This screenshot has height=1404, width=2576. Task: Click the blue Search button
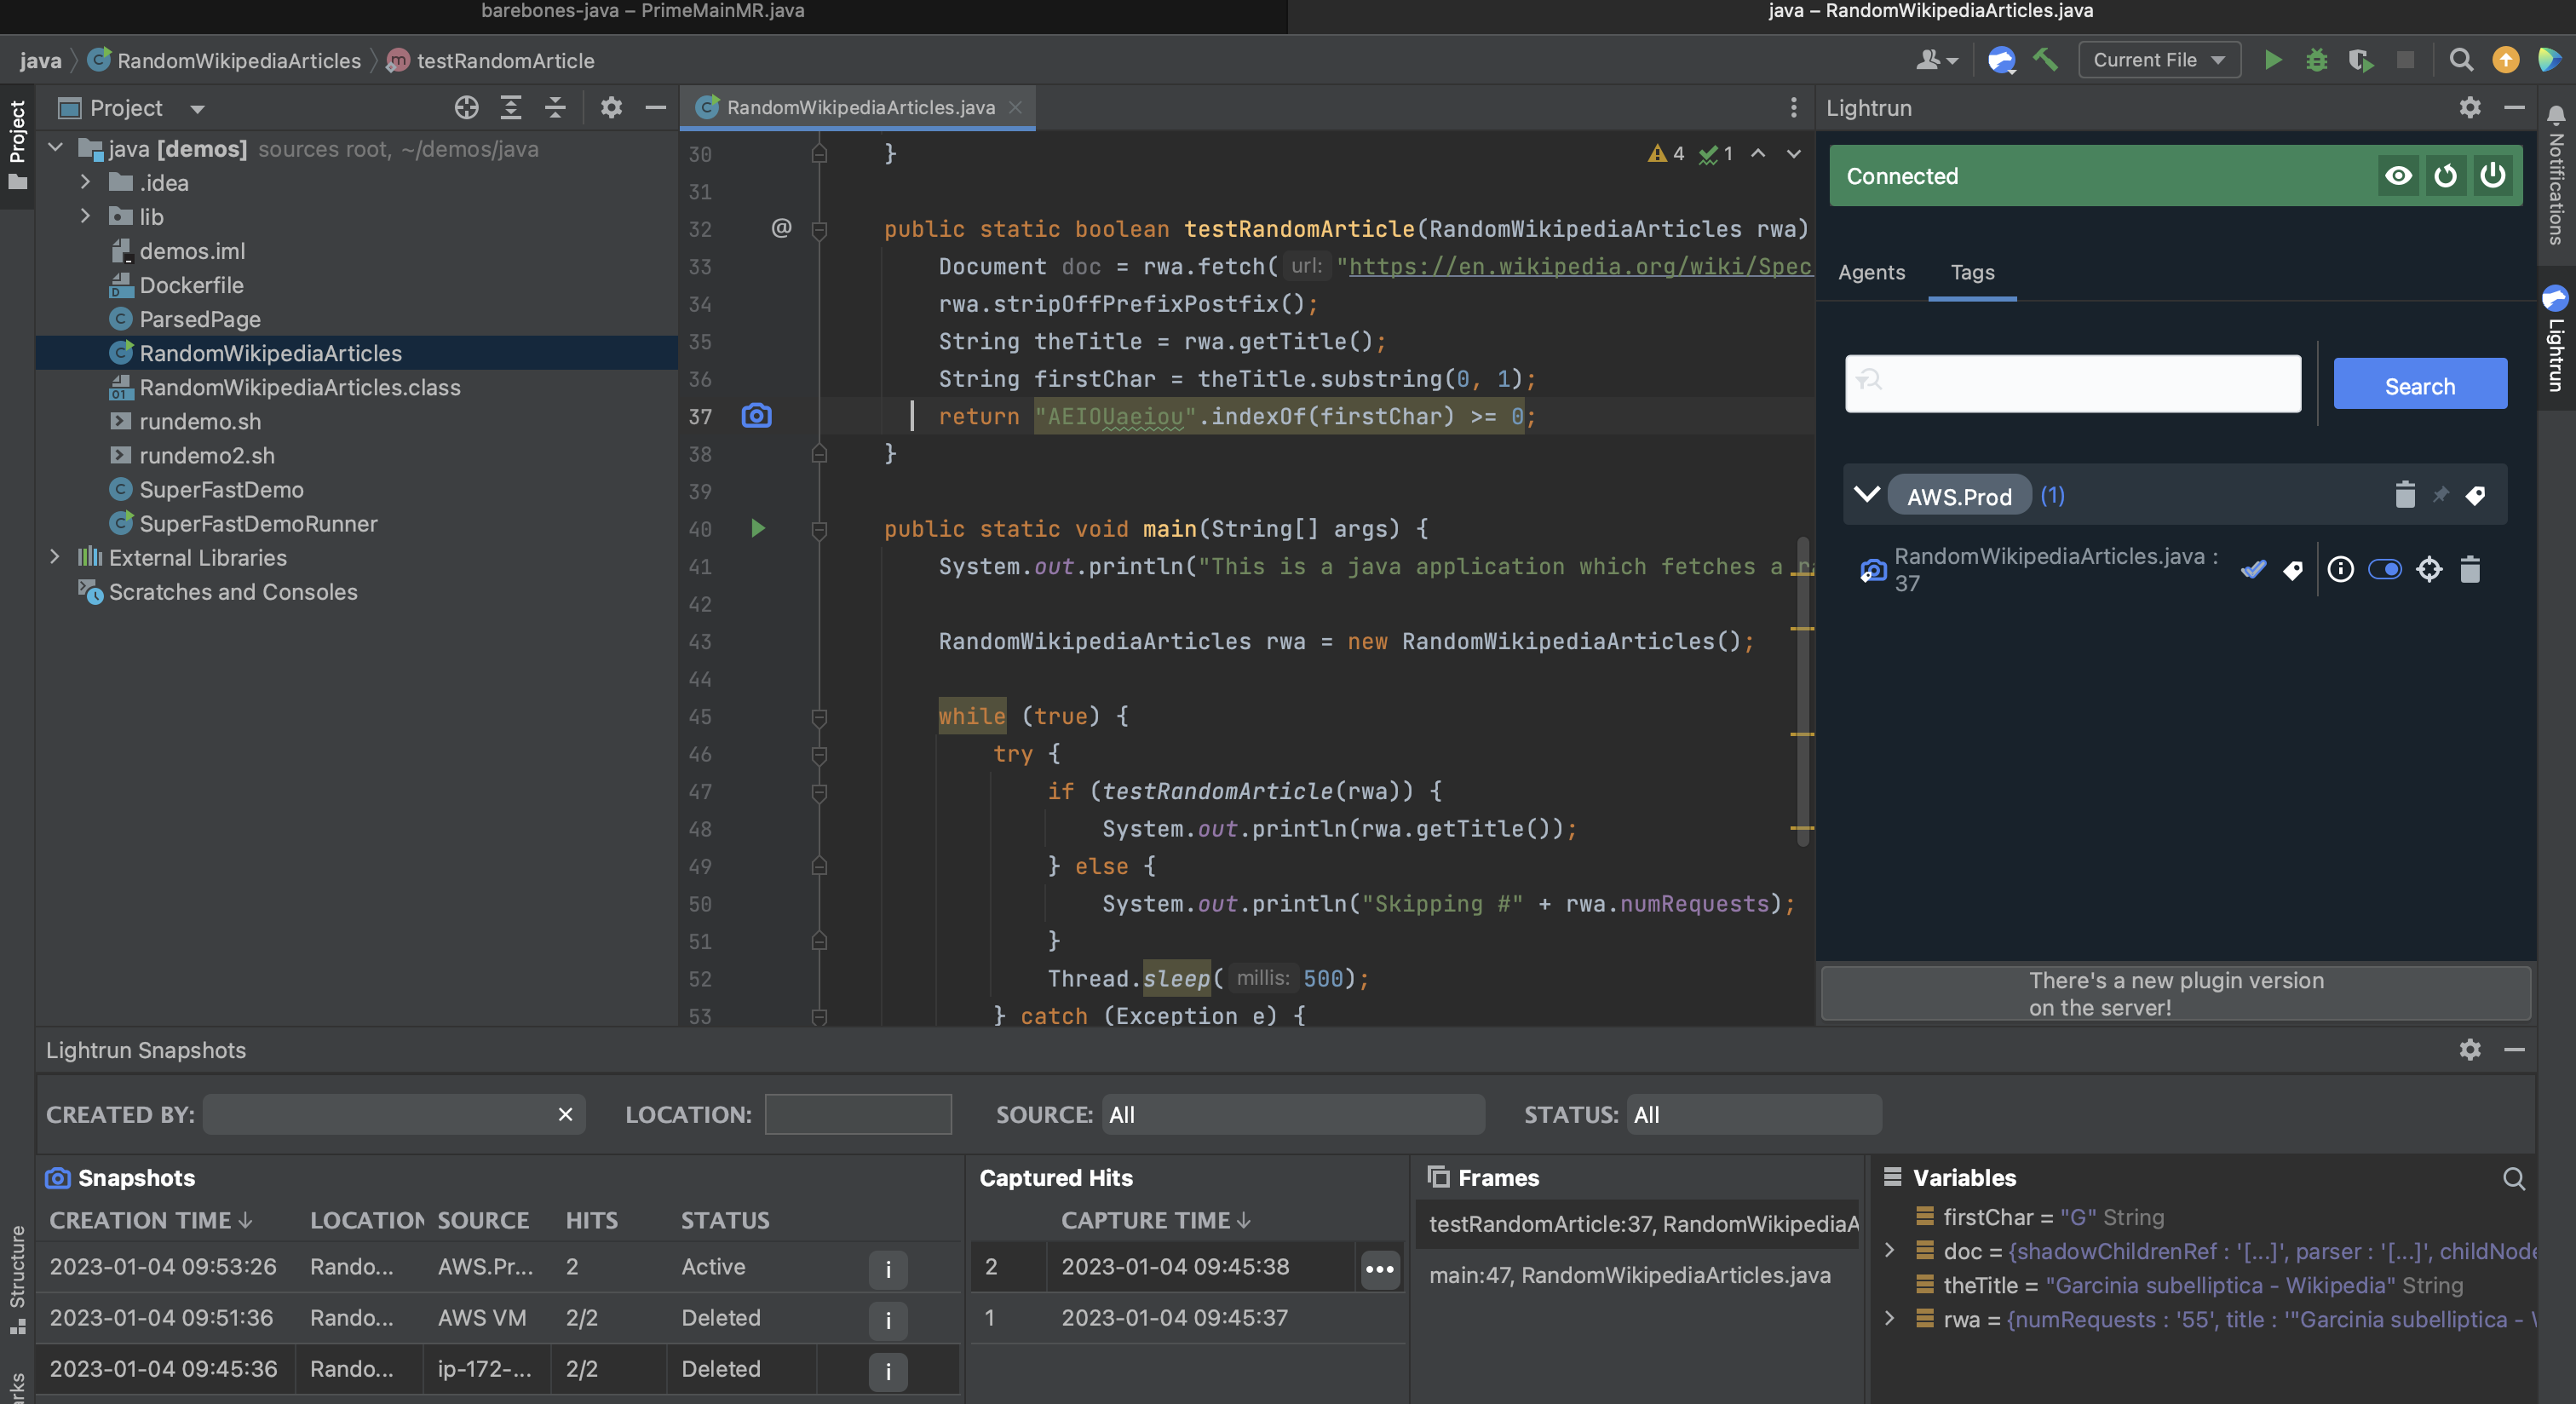pos(2419,386)
